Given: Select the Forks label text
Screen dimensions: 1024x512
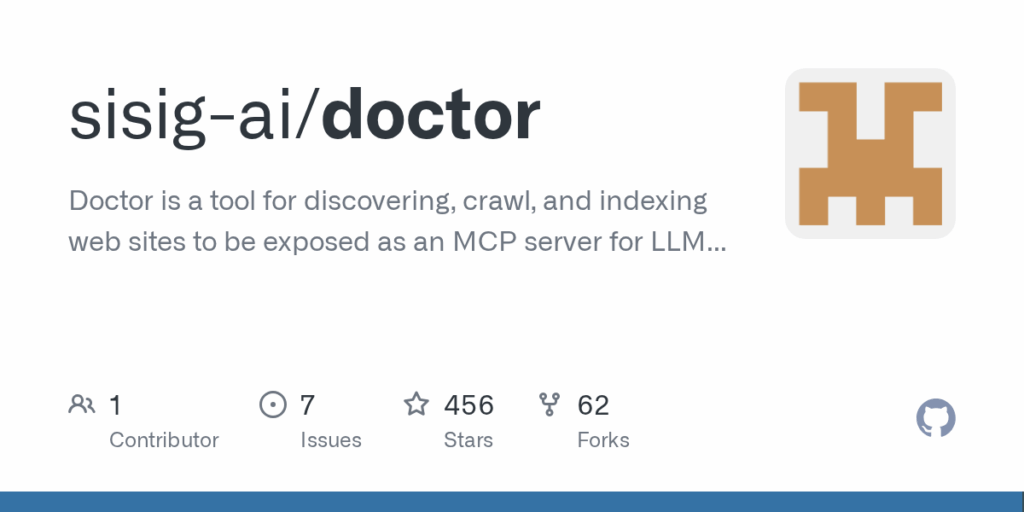Looking at the screenshot, I should pyautogui.click(x=603, y=440).
